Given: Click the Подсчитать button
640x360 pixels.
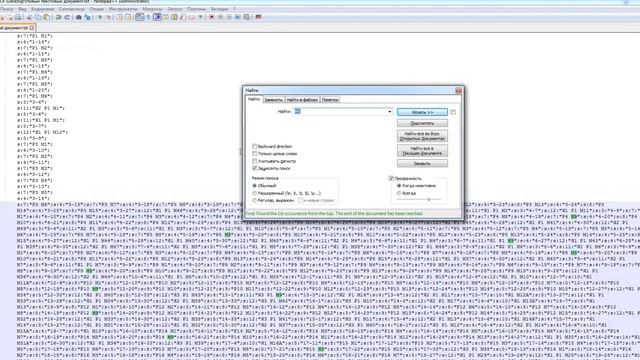Looking at the screenshot, I should (422, 123).
